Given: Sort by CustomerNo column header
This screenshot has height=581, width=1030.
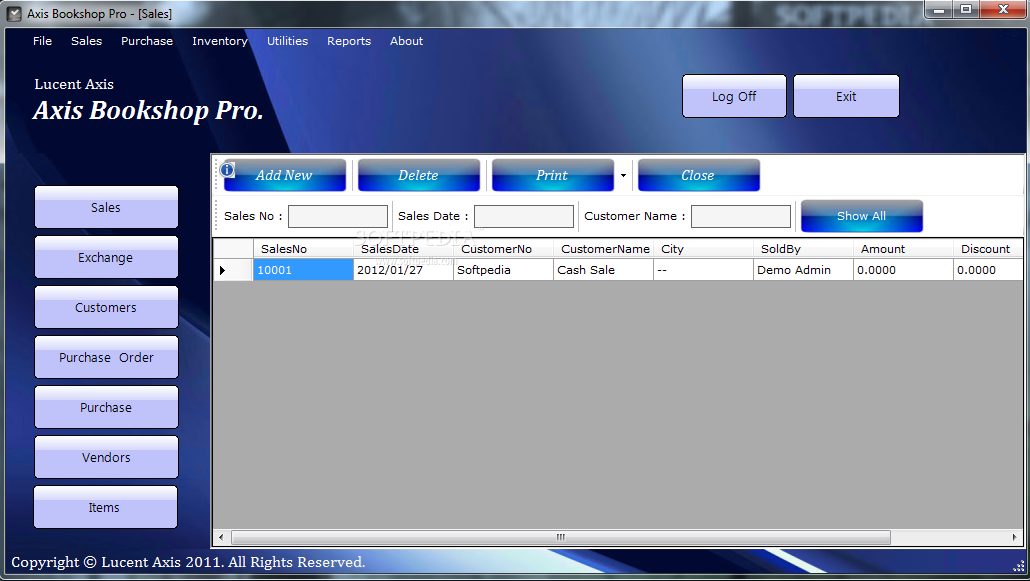Looking at the screenshot, I should [503, 248].
